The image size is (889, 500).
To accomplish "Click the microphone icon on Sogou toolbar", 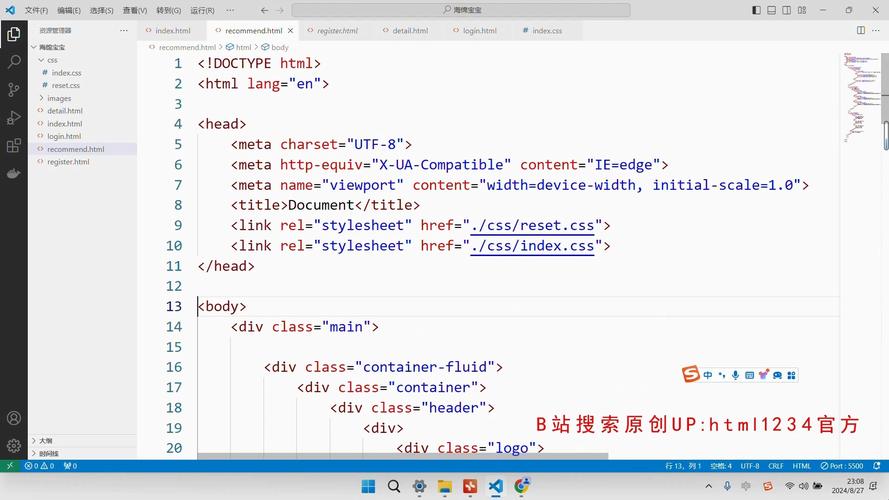I will click(x=735, y=375).
